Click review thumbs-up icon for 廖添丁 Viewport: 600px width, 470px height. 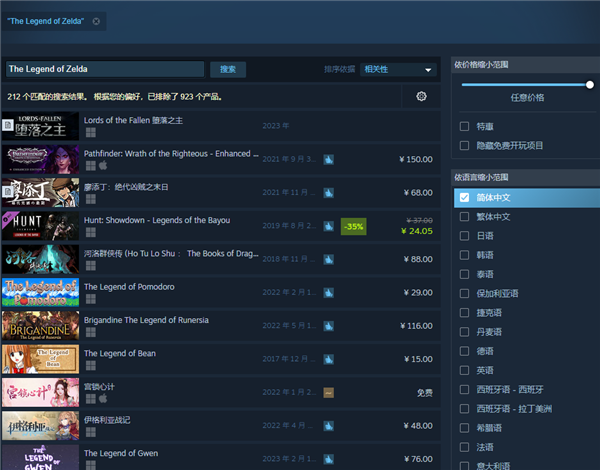(329, 193)
